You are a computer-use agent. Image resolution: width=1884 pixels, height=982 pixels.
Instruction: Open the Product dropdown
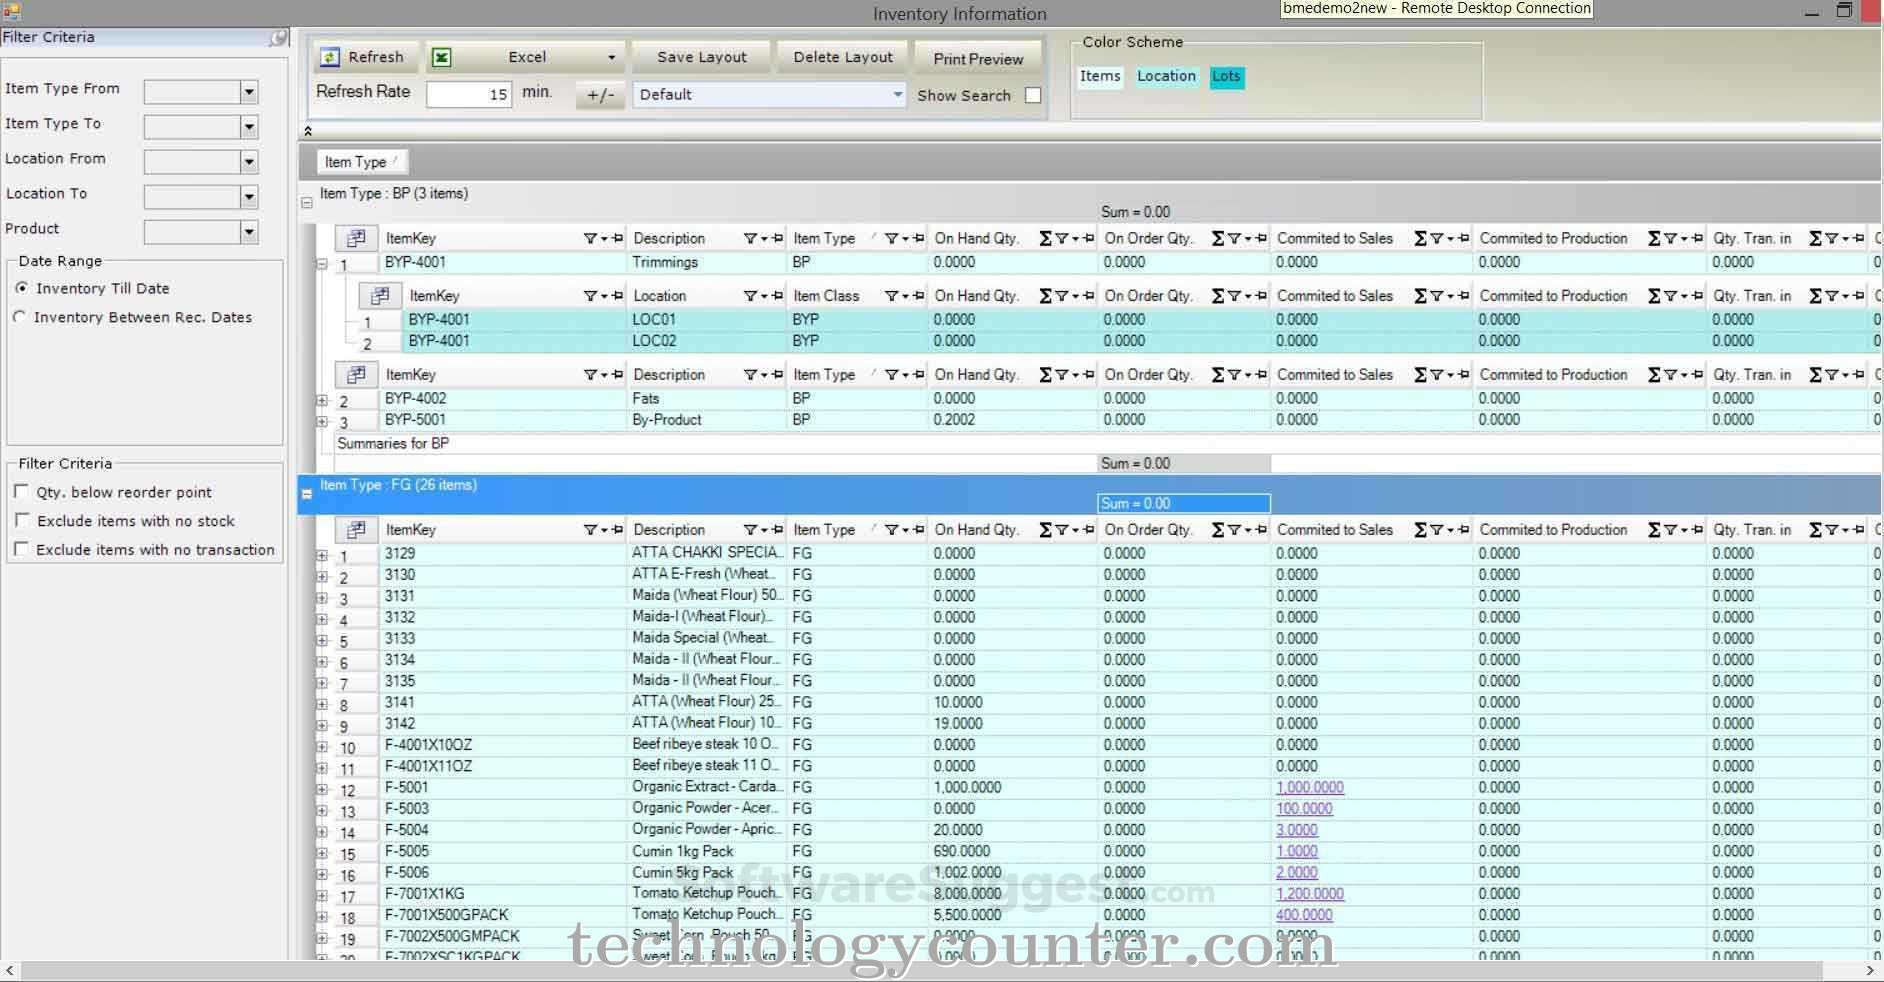(x=249, y=232)
